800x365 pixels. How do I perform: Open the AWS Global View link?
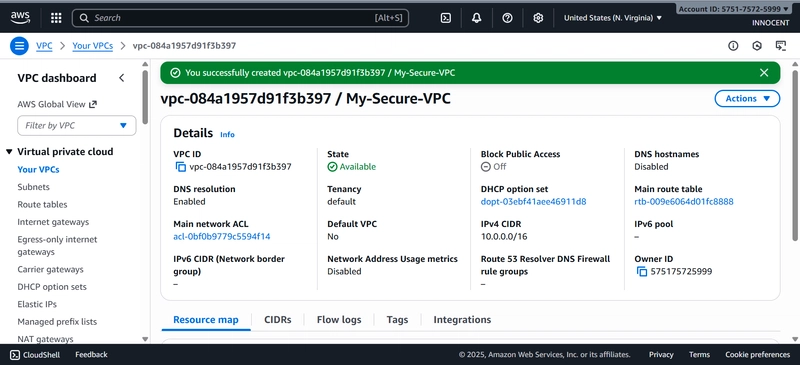click(x=57, y=104)
